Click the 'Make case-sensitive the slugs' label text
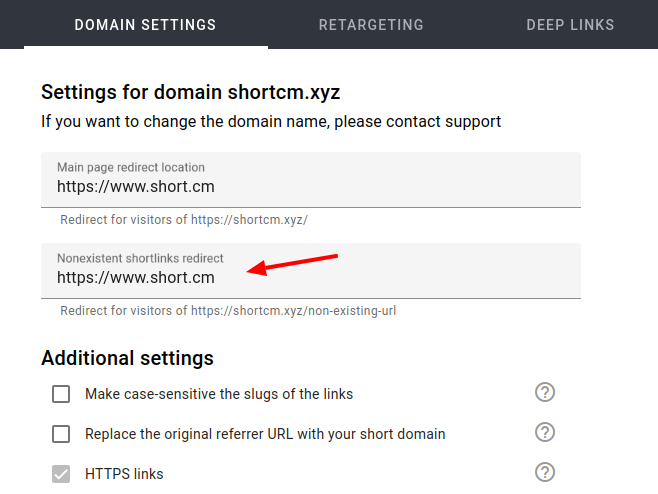This screenshot has width=658, height=494. pyautogui.click(x=219, y=394)
